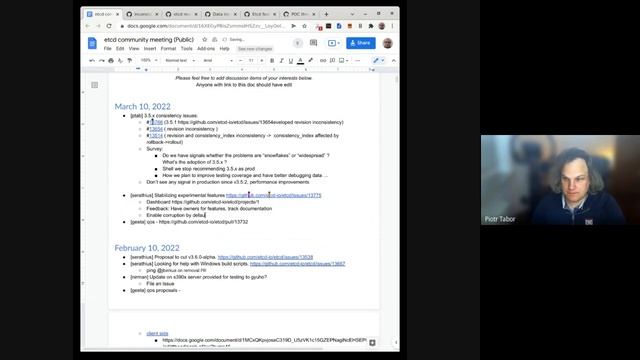Open the Help menu
This screenshot has width=640, height=360.
coord(224,49)
